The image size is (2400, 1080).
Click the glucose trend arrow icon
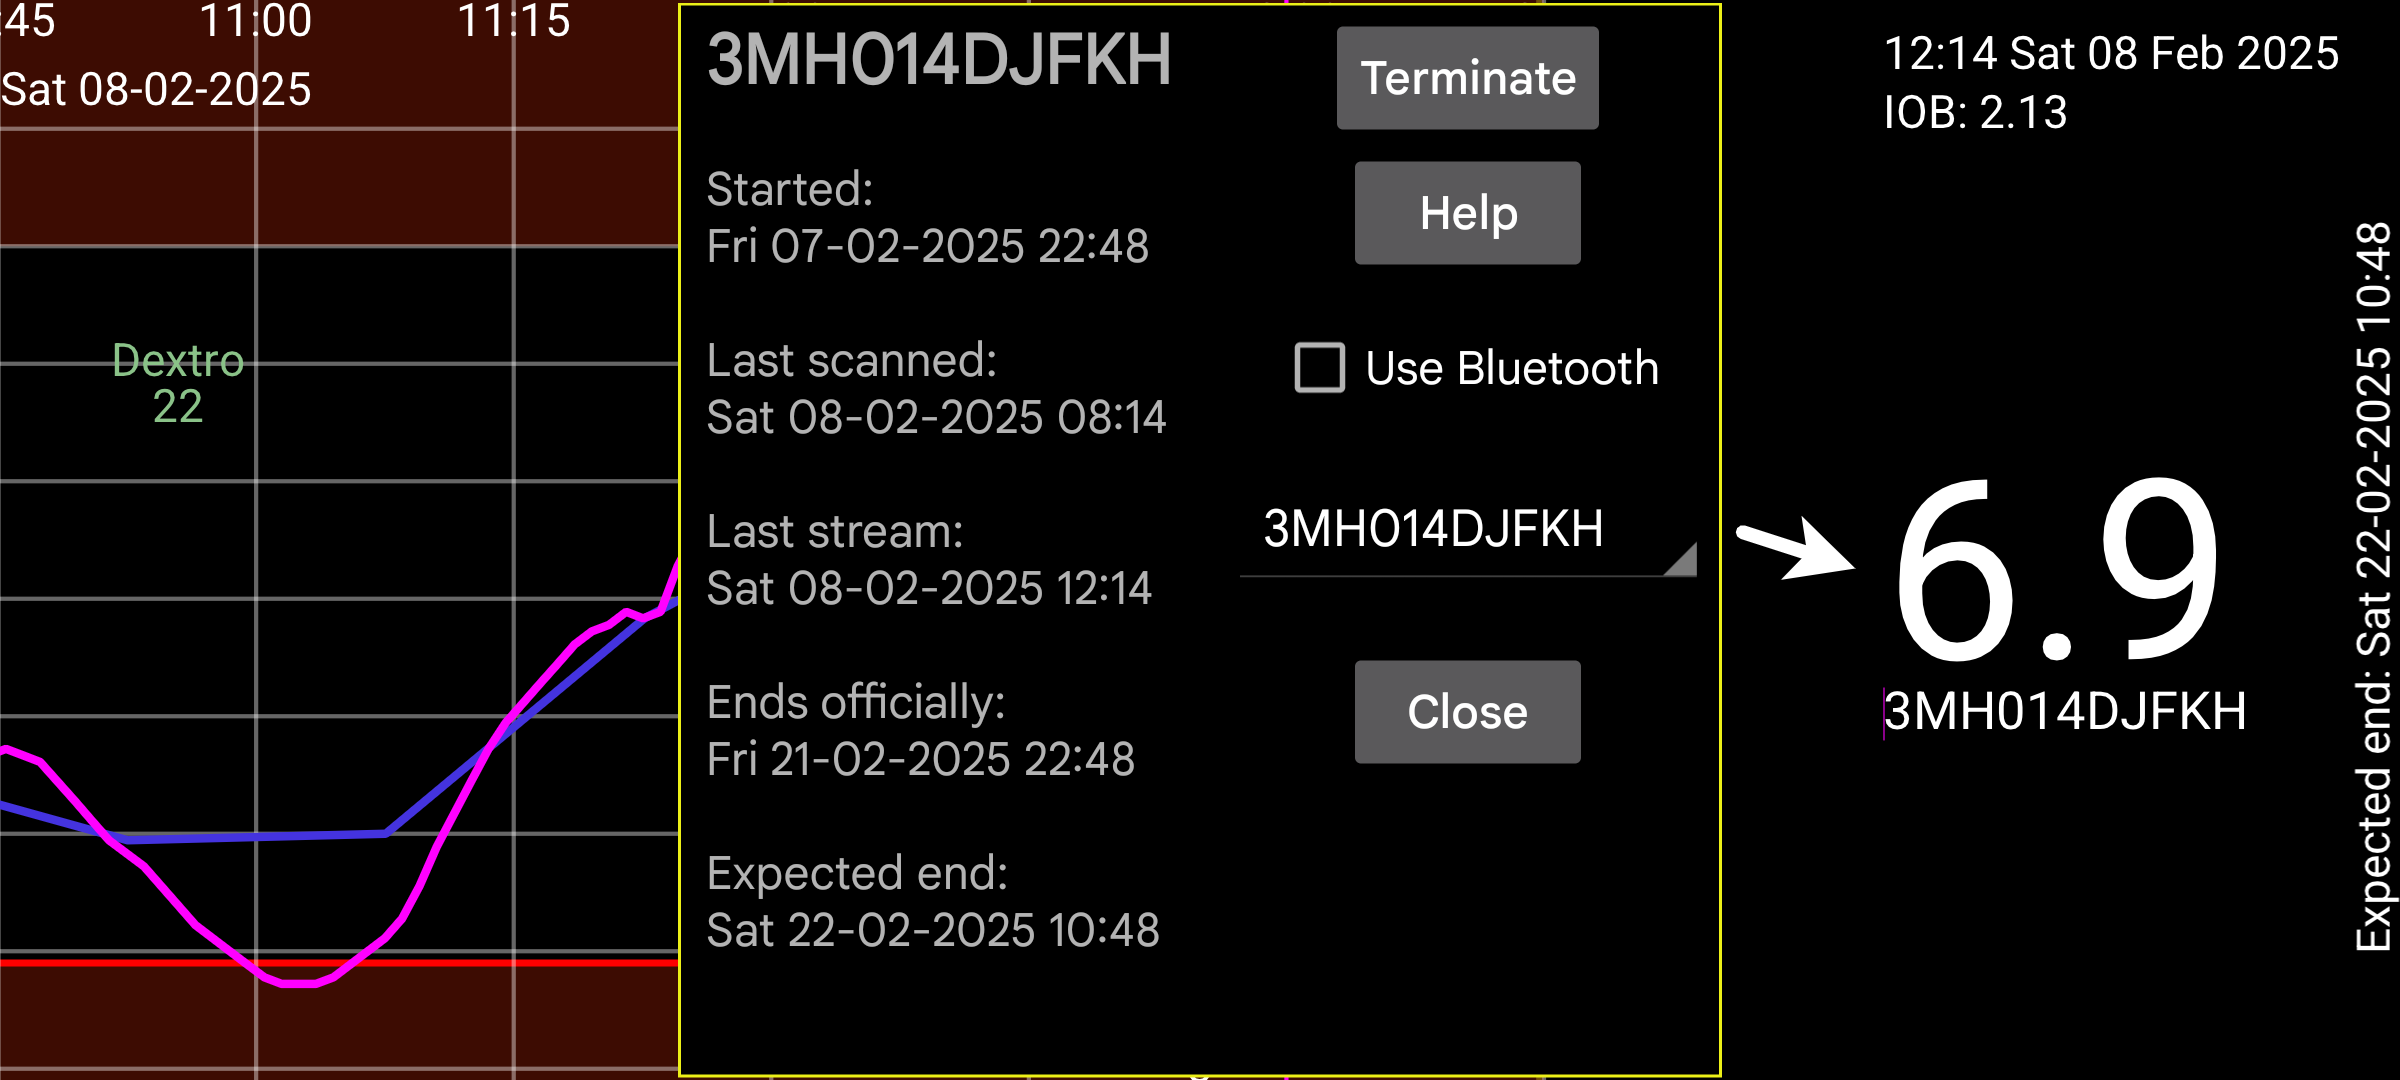click(x=1795, y=548)
